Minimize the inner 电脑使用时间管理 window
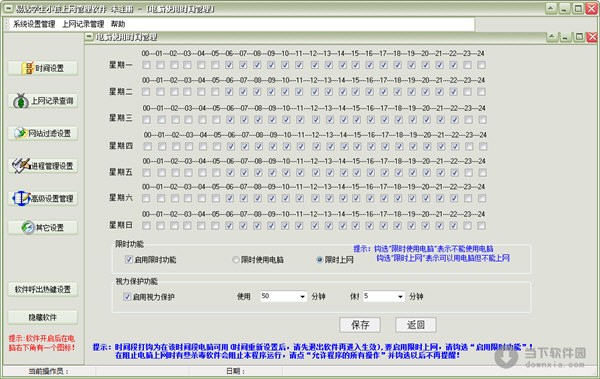 tap(566, 37)
